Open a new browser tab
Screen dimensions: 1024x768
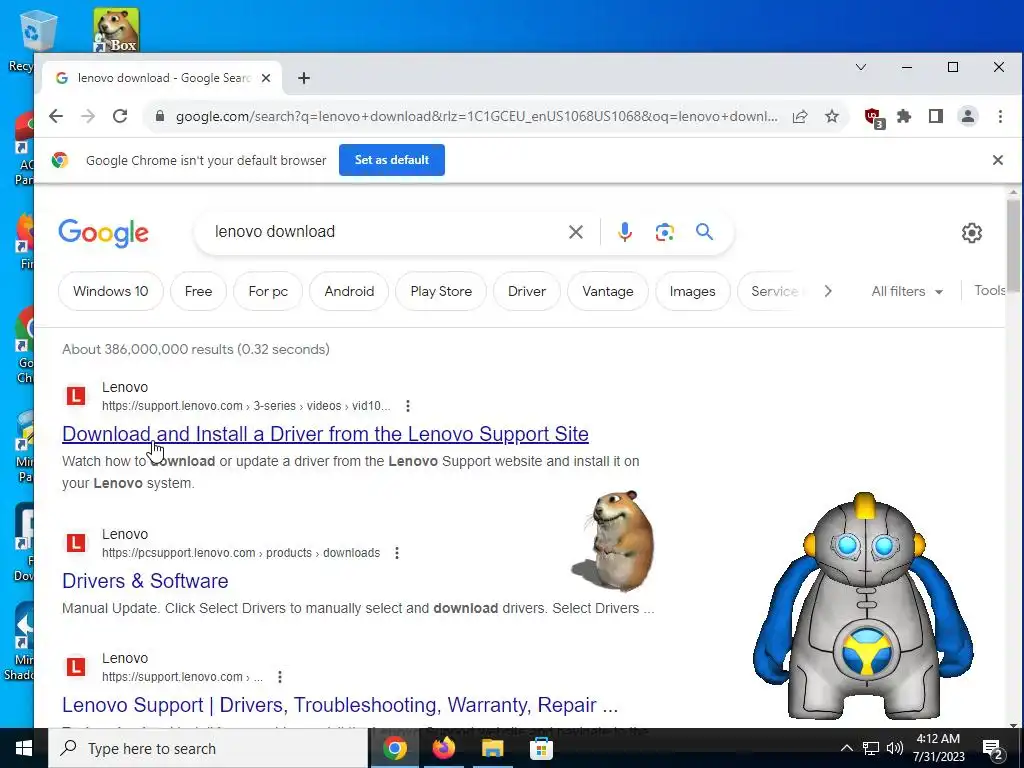coord(304,78)
